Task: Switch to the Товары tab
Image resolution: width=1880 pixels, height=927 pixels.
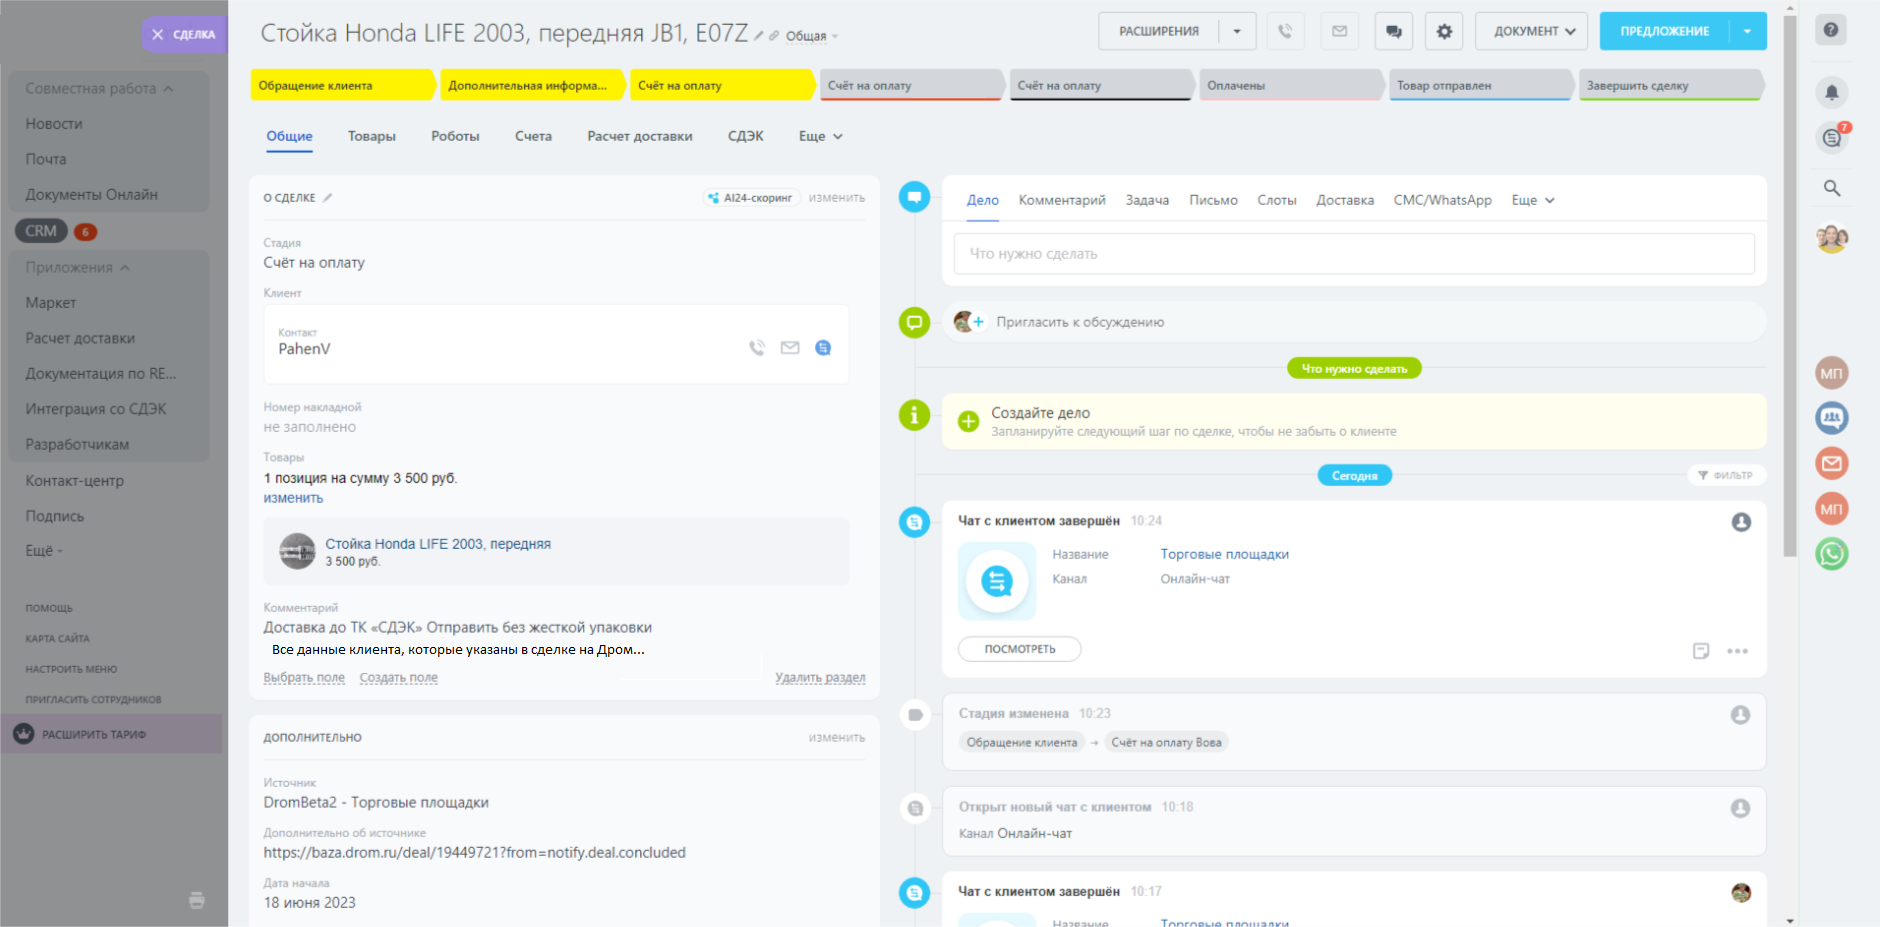Action: click(371, 136)
